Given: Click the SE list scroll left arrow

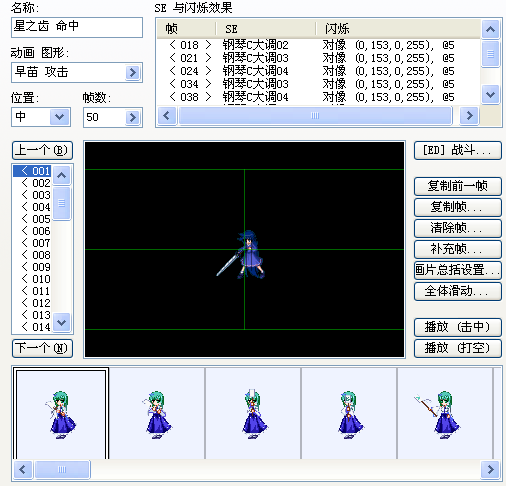Looking at the screenshot, I should click(x=167, y=116).
